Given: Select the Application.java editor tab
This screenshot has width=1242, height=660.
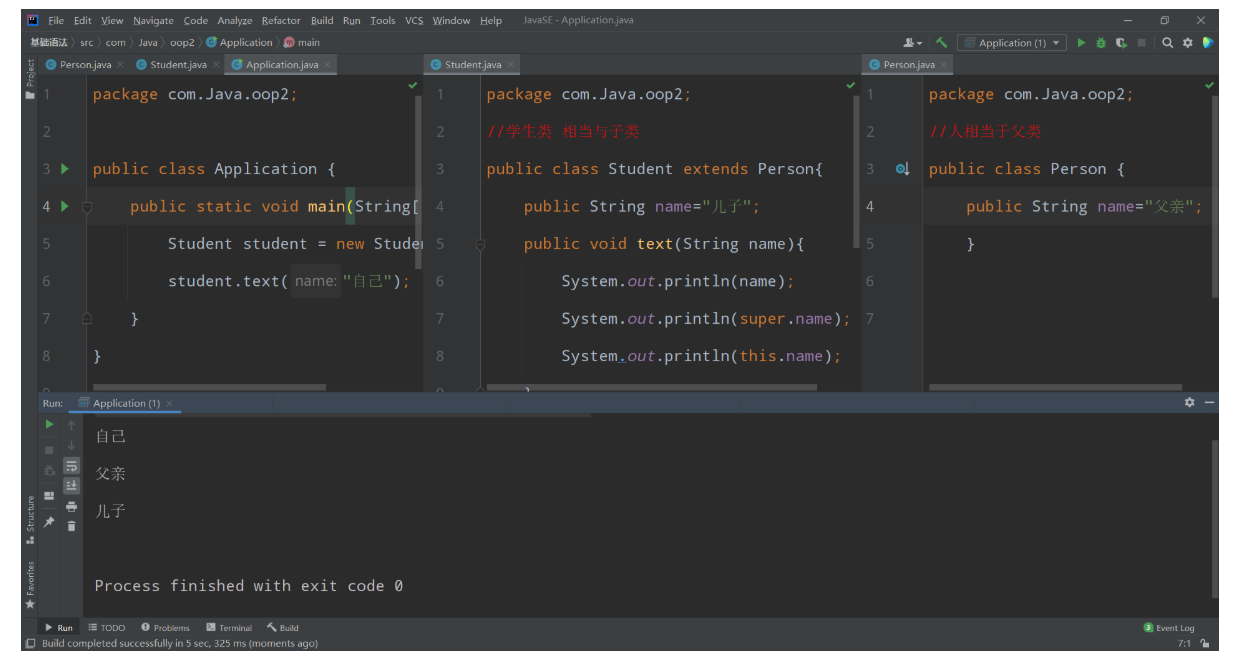Looking at the screenshot, I should click(x=281, y=65).
